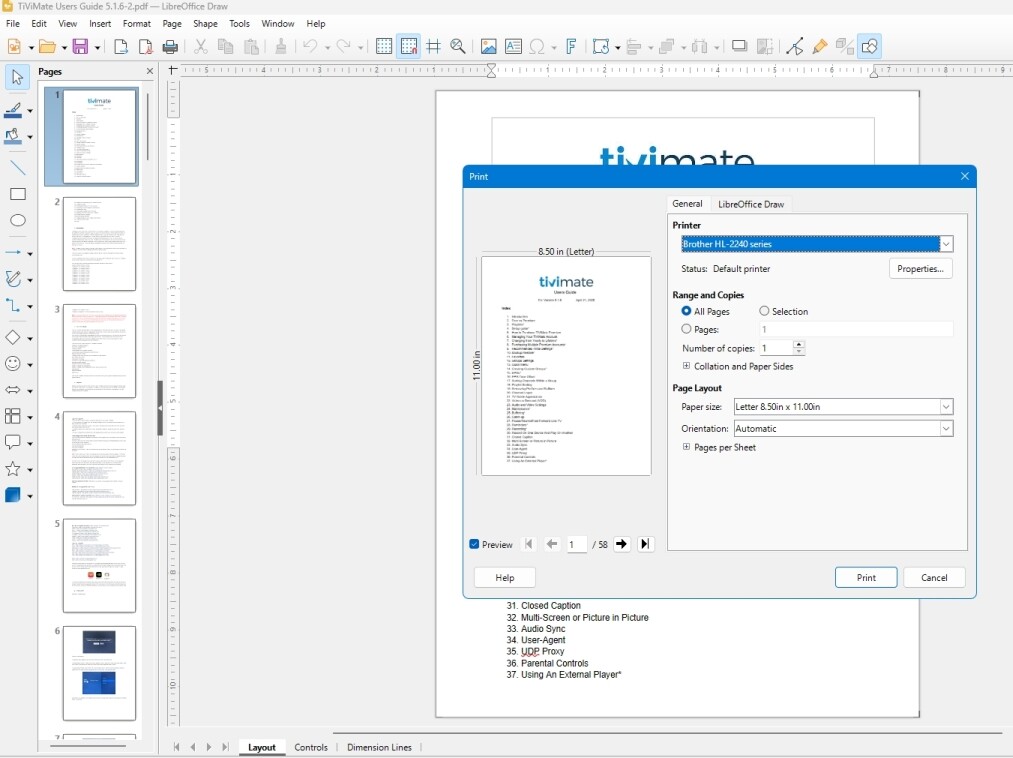The height and width of the screenshot is (758, 1013).
Task: Toggle the Shadow toolbar icon
Action: point(739,47)
